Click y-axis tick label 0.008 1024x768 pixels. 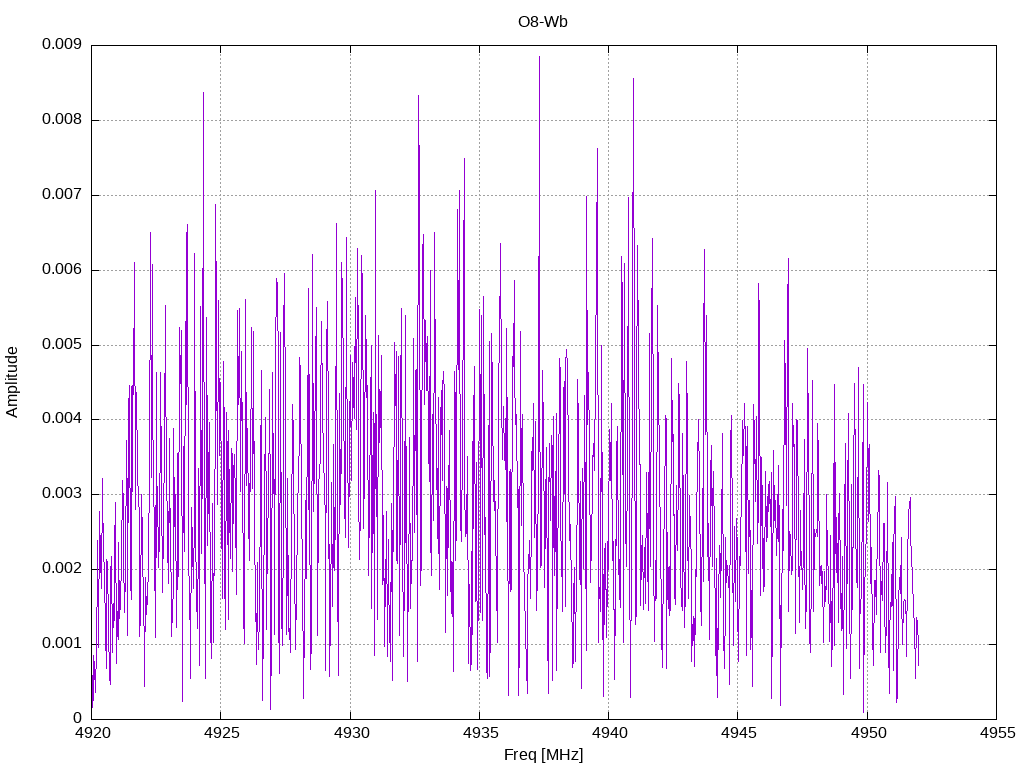pyautogui.click(x=62, y=120)
